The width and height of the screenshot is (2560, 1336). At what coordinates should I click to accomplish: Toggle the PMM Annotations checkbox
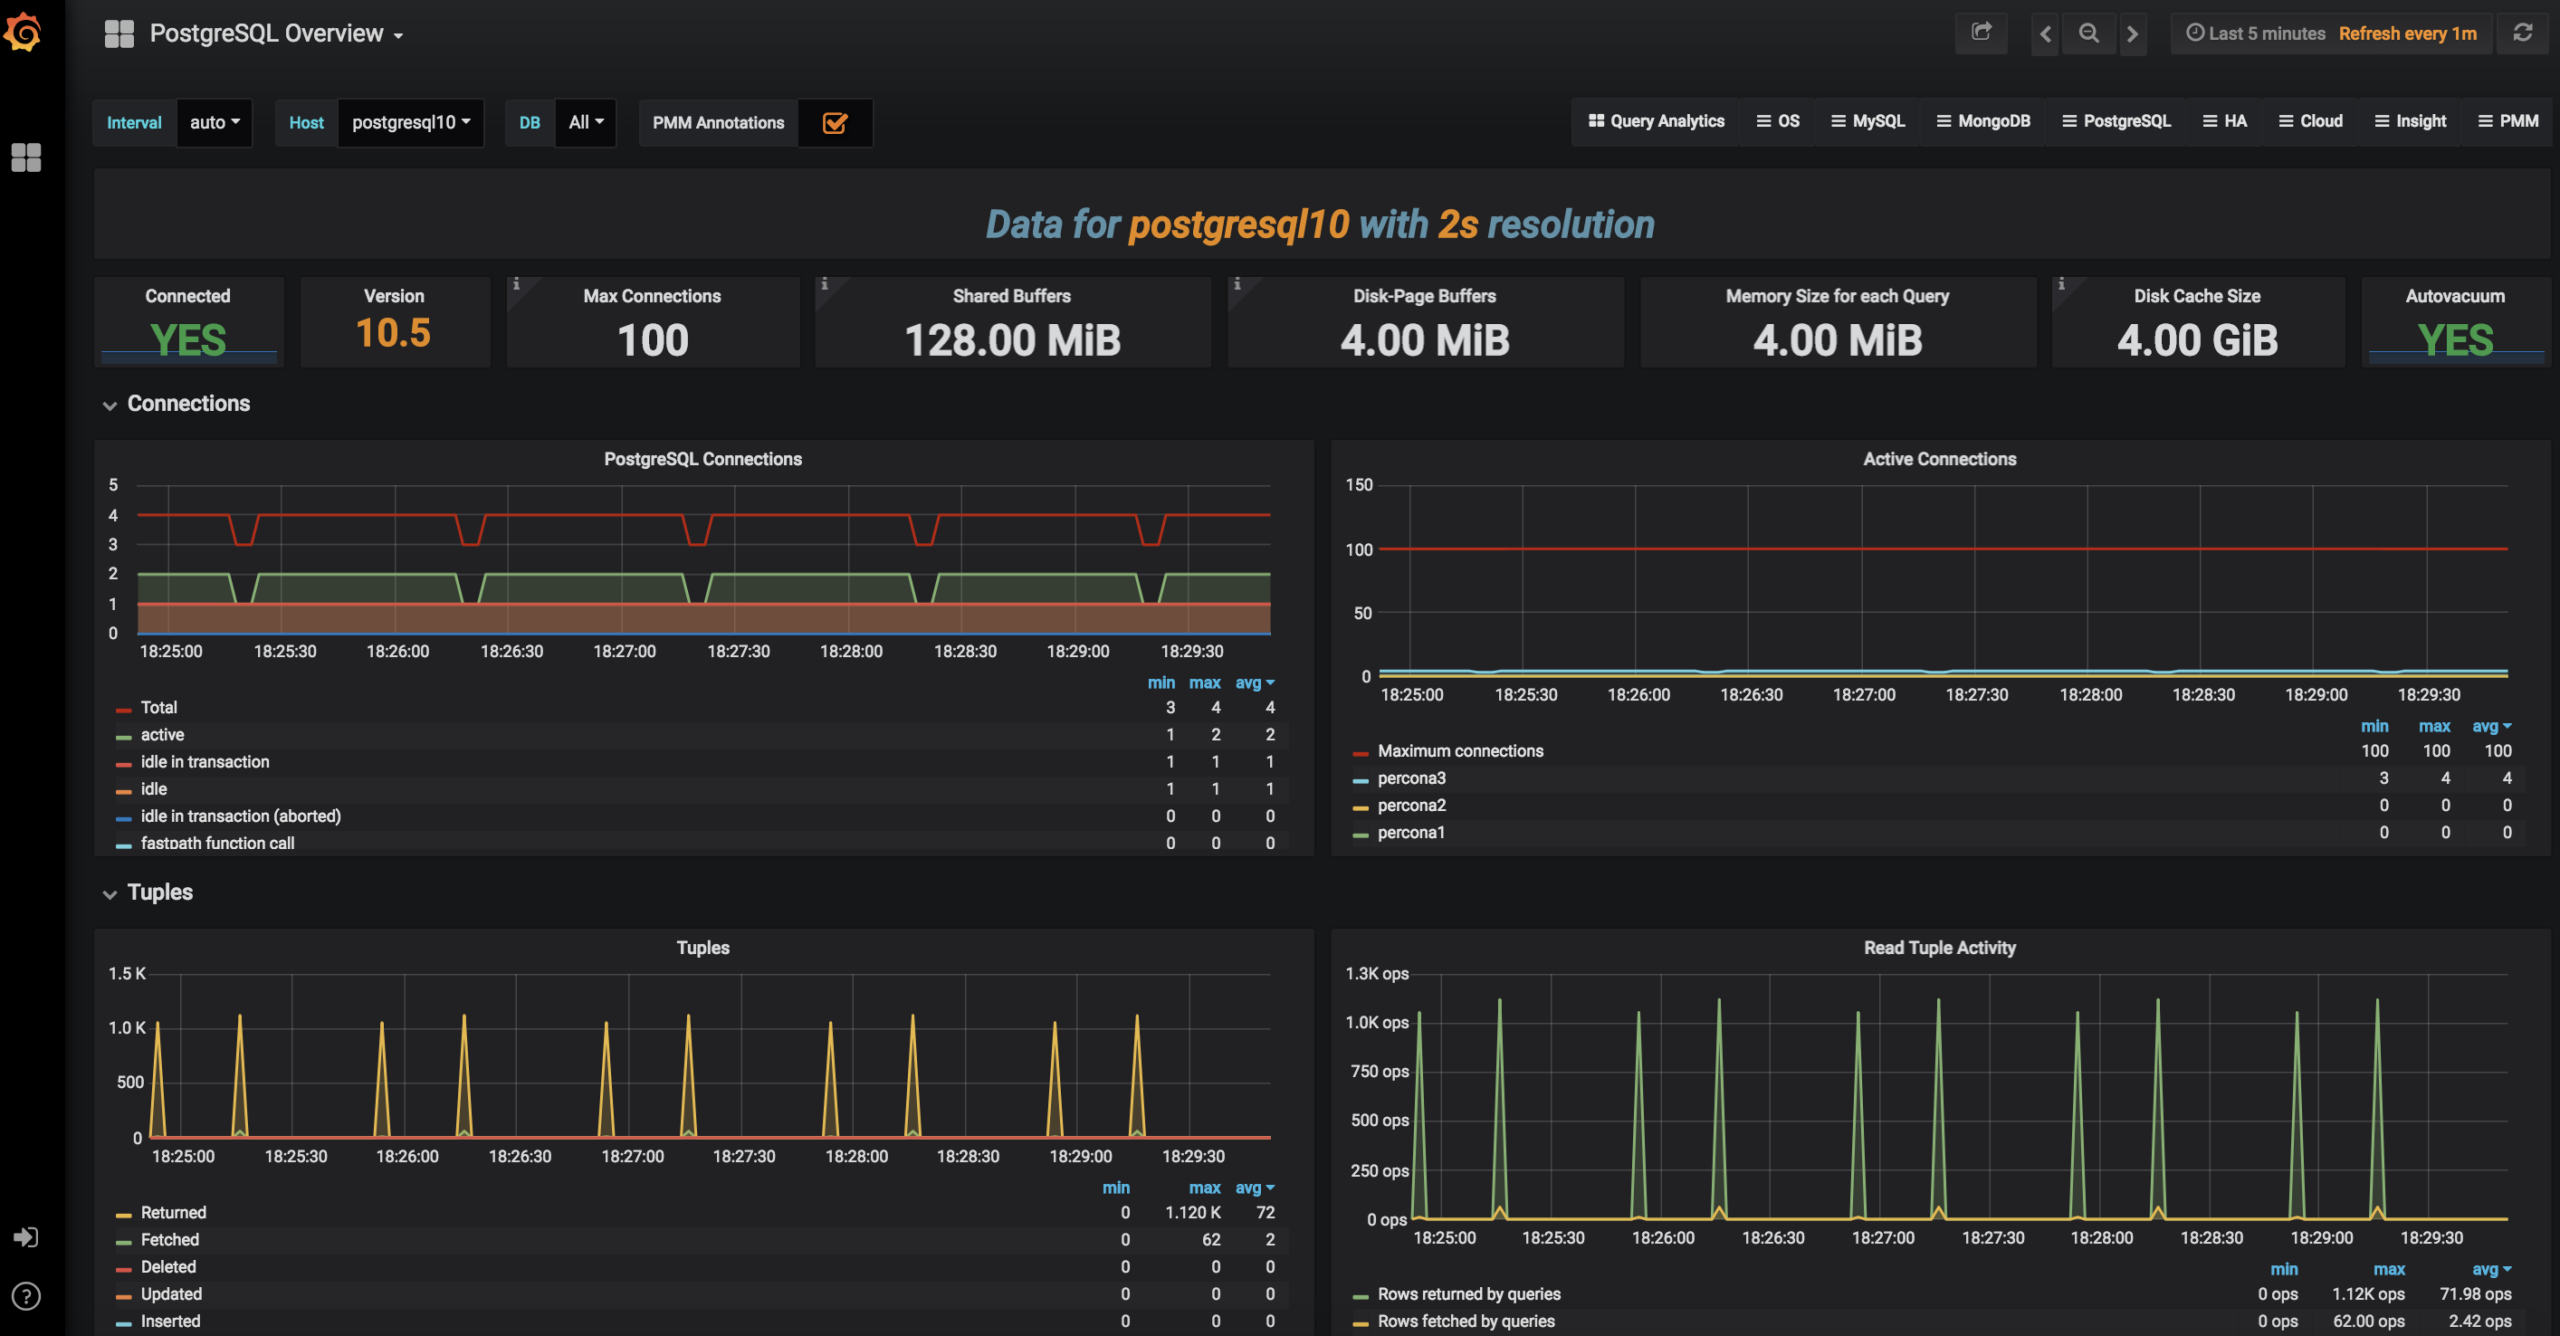point(835,123)
